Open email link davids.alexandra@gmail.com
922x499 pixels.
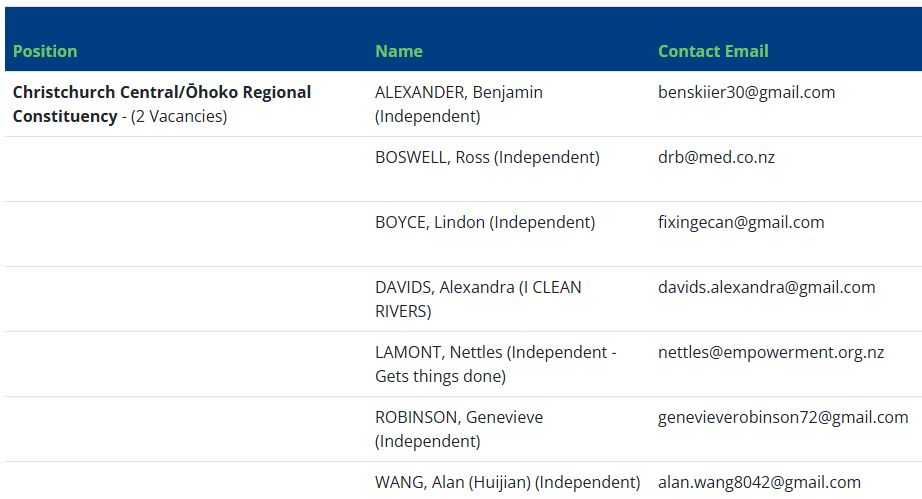767,287
